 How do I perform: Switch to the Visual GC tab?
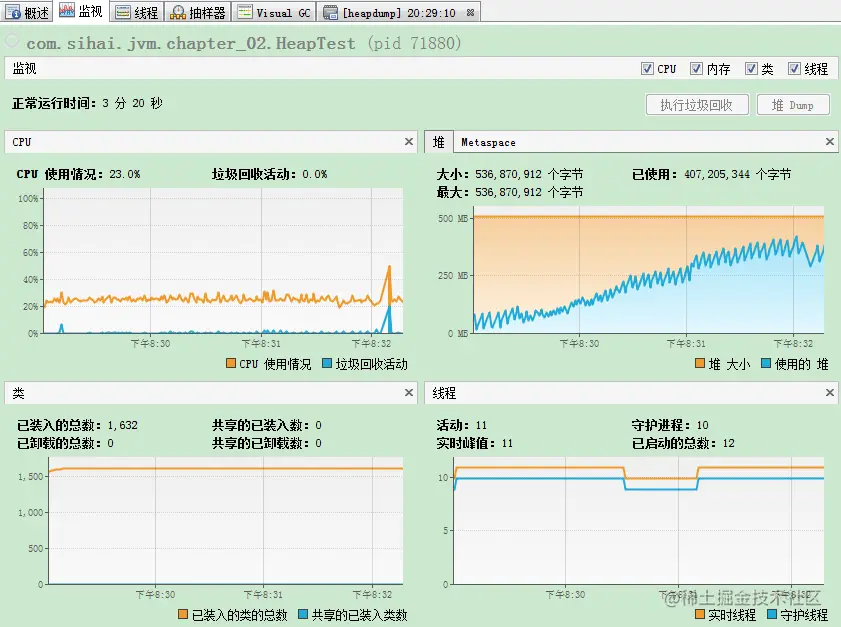point(274,12)
